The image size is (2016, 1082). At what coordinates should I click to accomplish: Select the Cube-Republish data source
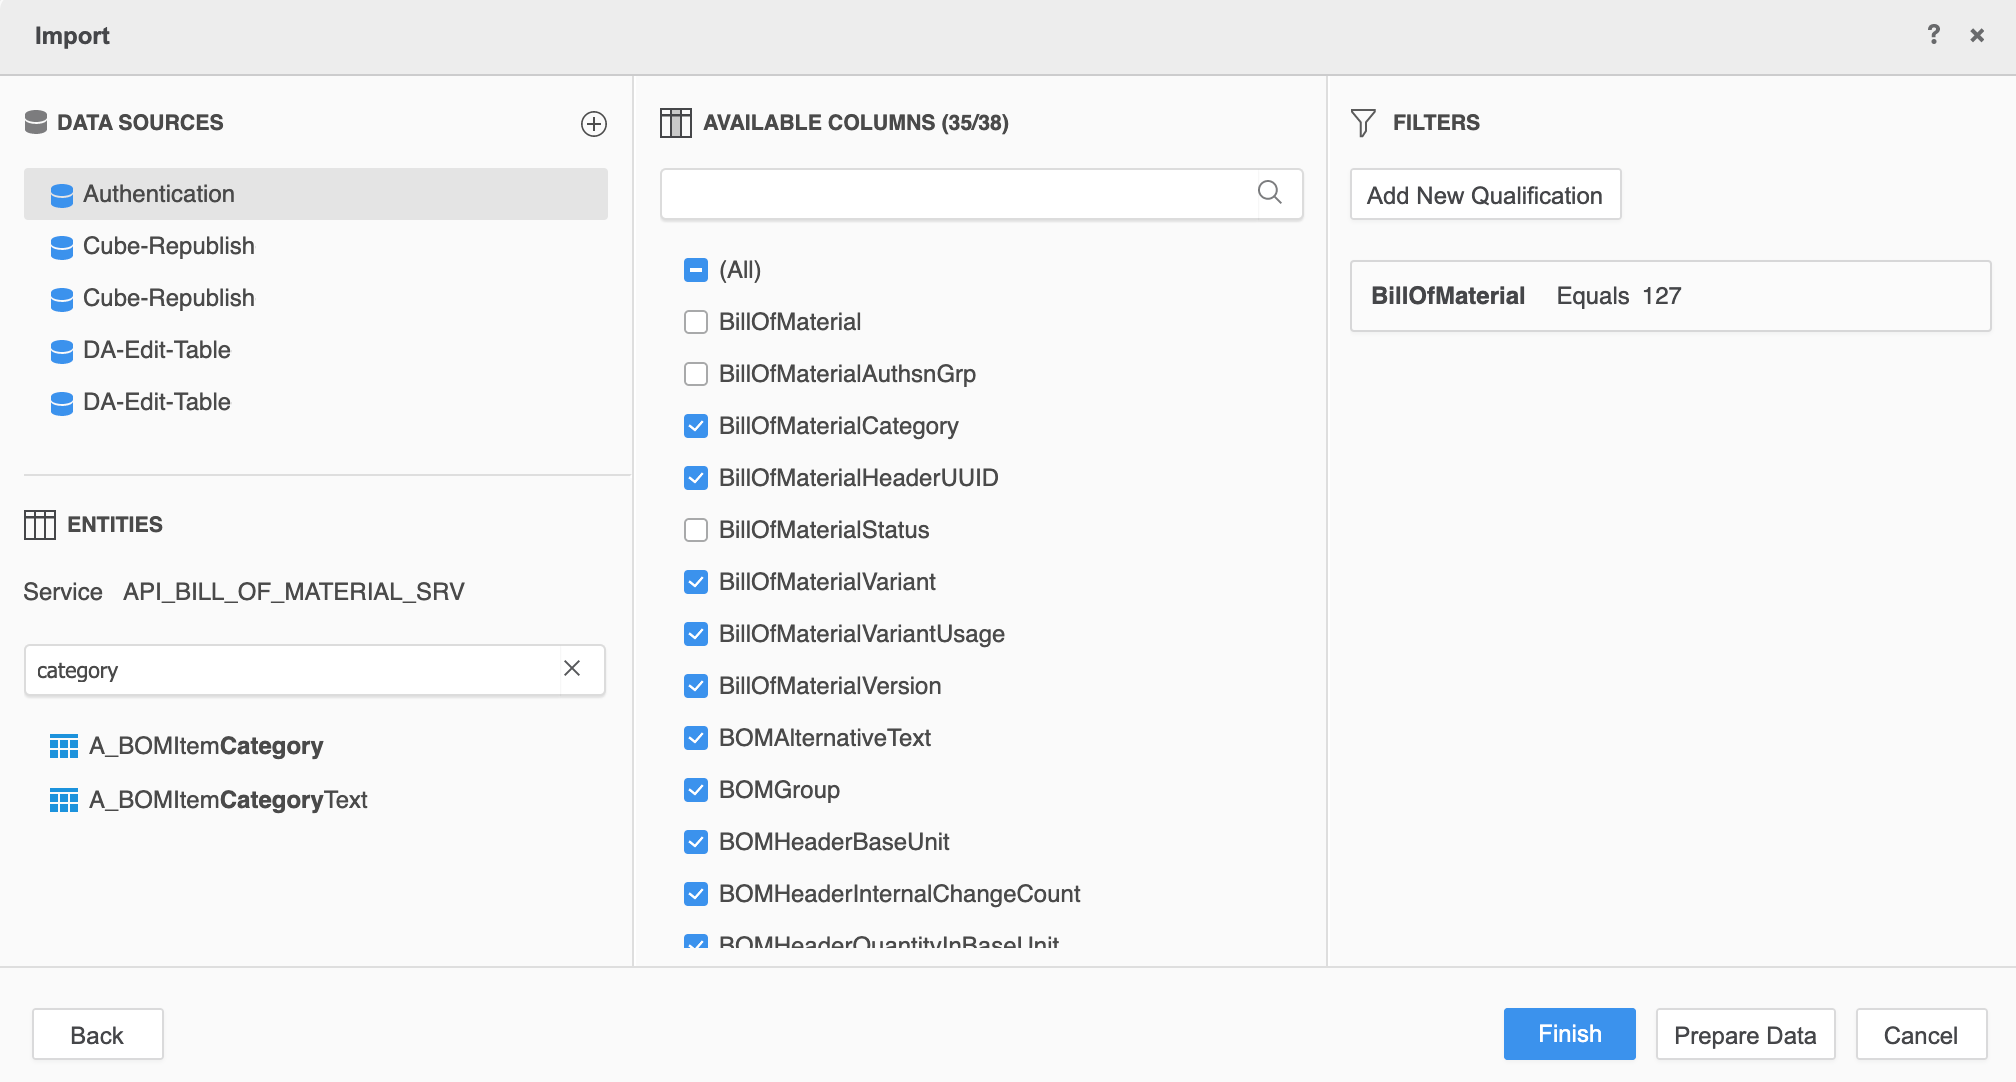tap(168, 246)
